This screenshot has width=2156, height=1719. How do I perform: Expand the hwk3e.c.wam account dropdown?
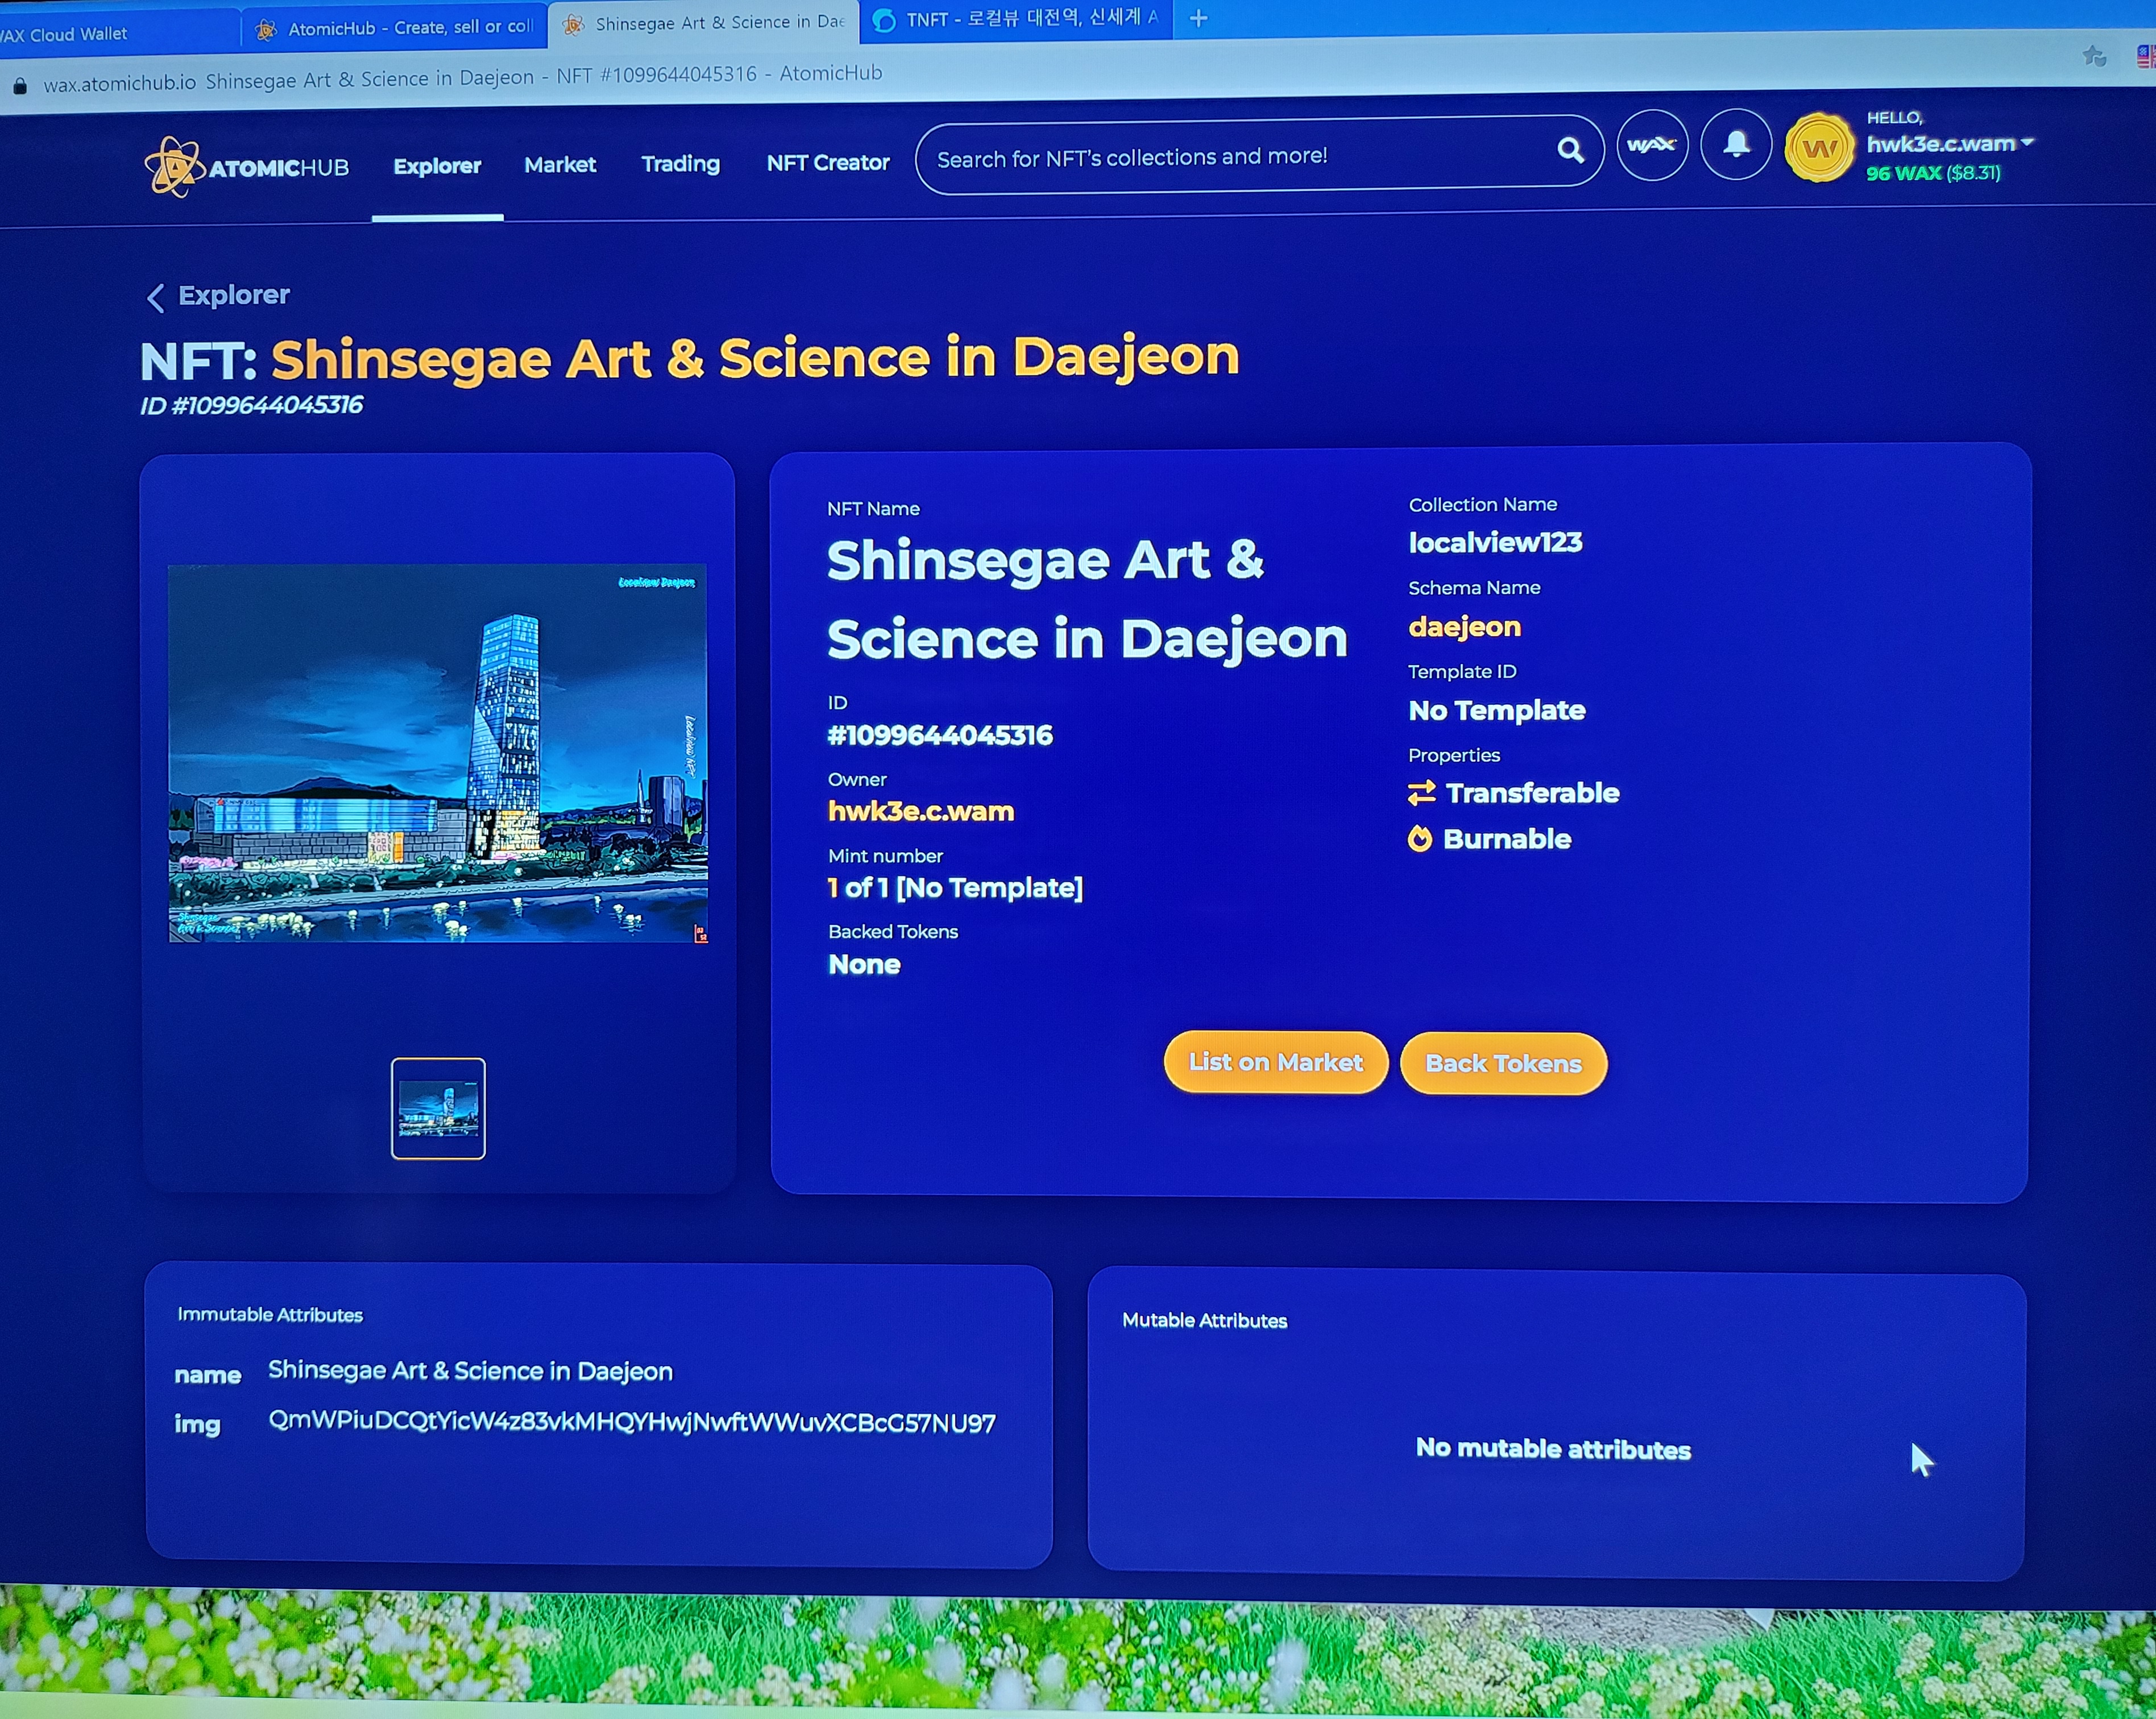pos(2027,143)
